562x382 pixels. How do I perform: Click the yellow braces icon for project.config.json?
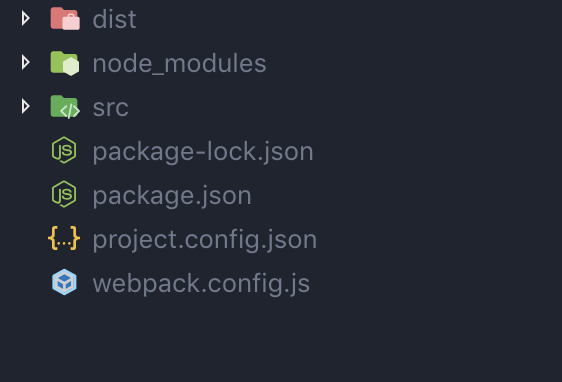coord(64,238)
